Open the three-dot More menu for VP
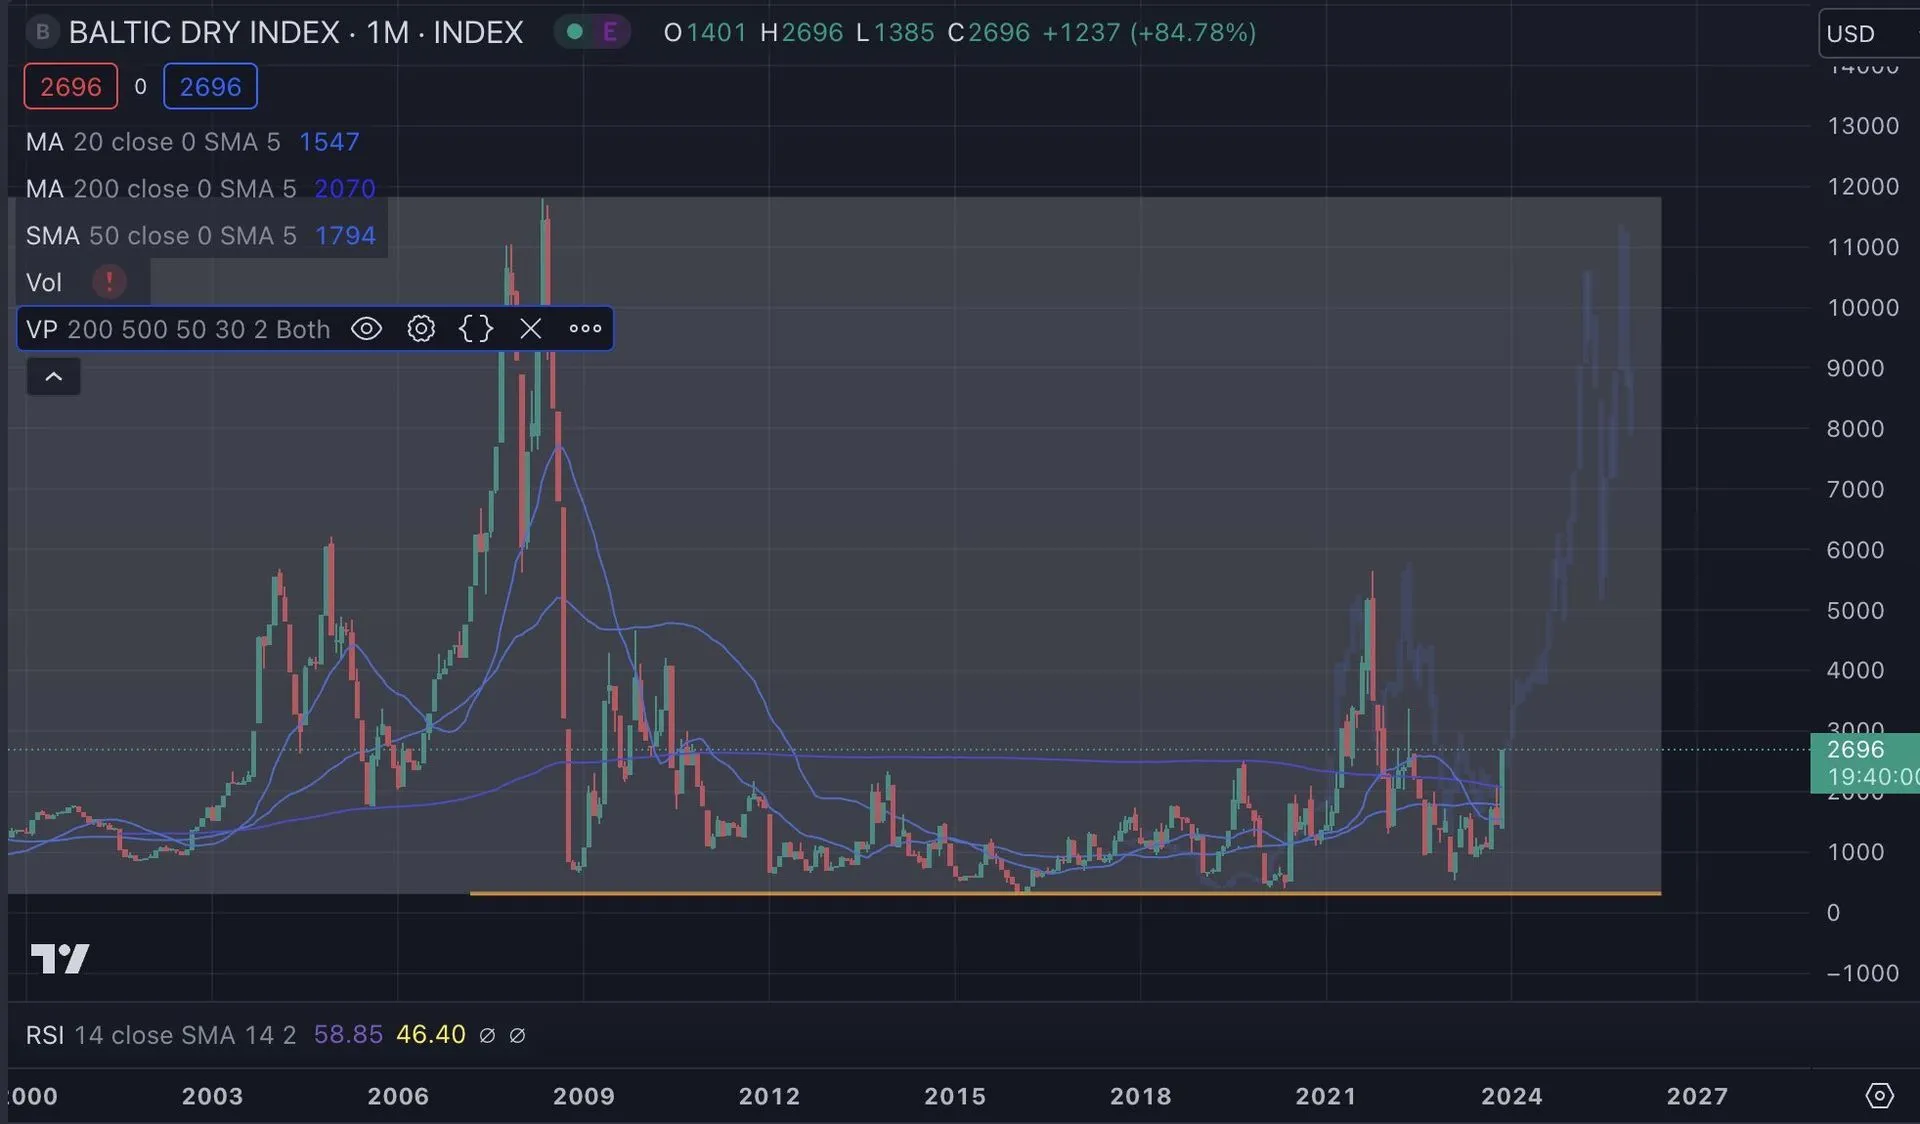Image resolution: width=1920 pixels, height=1124 pixels. click(585, 329)
